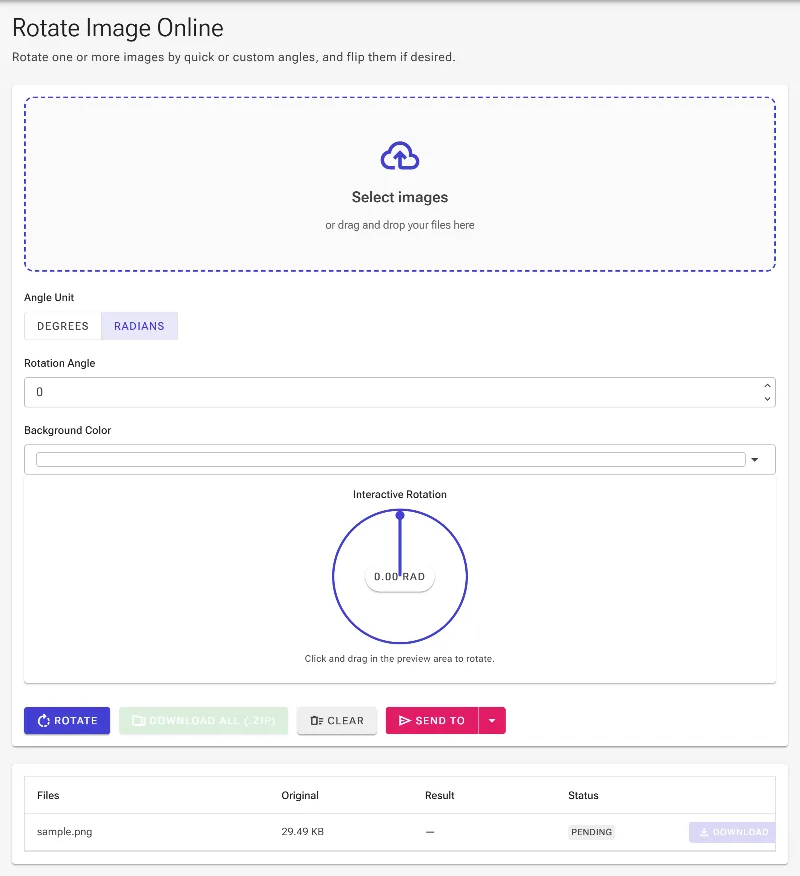Focus the Rotation Angle input field
Screen dimensions: 800x876
[399, 392]
